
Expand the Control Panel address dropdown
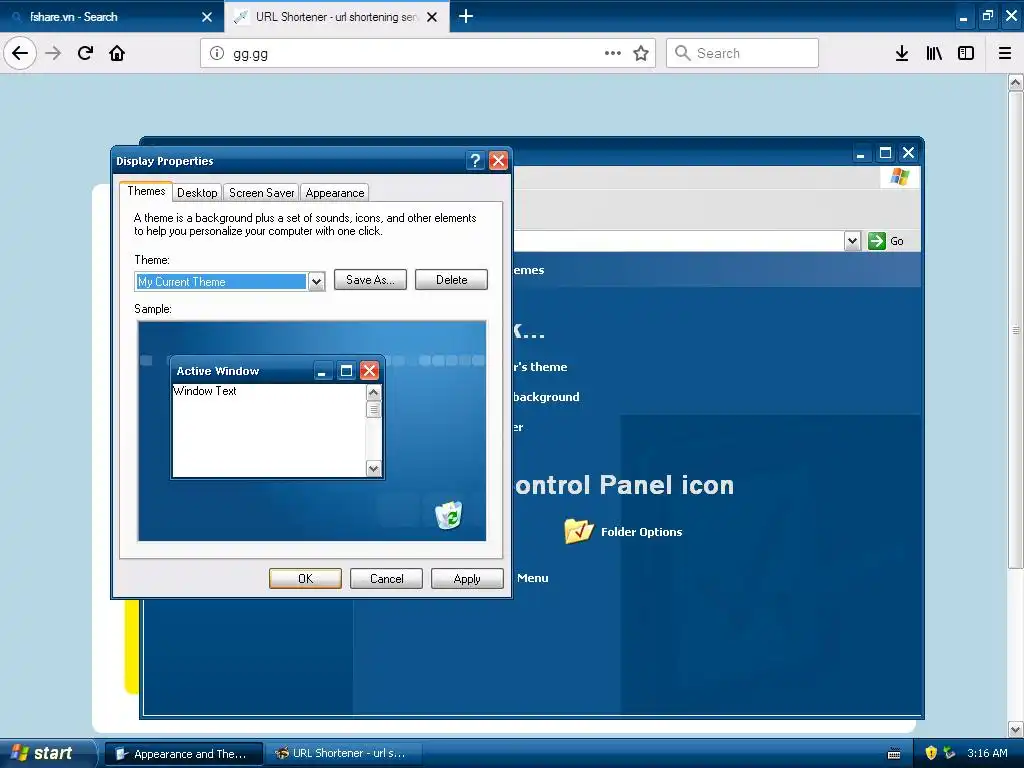coord(852,241)
